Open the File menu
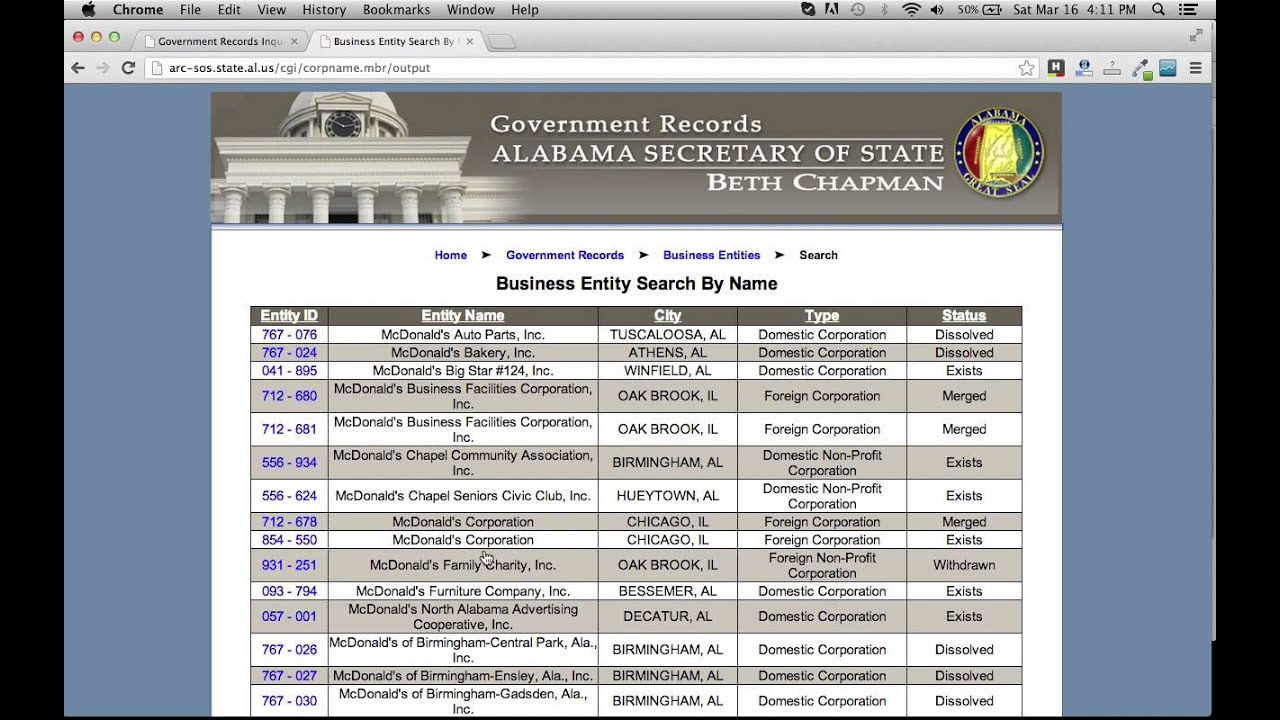Screen dimensions: 1280x720 [x=190, y=10]
